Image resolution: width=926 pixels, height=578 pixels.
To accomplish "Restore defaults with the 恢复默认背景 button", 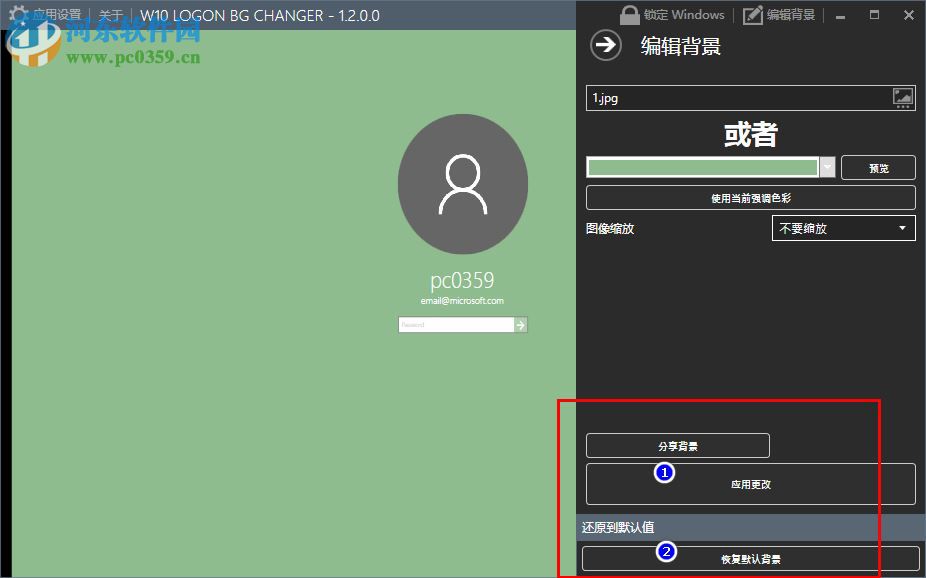I will 750,558.
